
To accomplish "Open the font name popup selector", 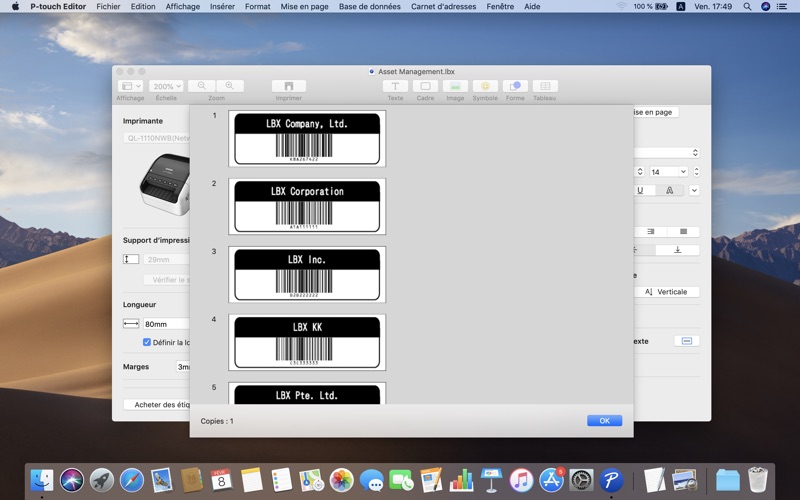I will pos(667,153).
